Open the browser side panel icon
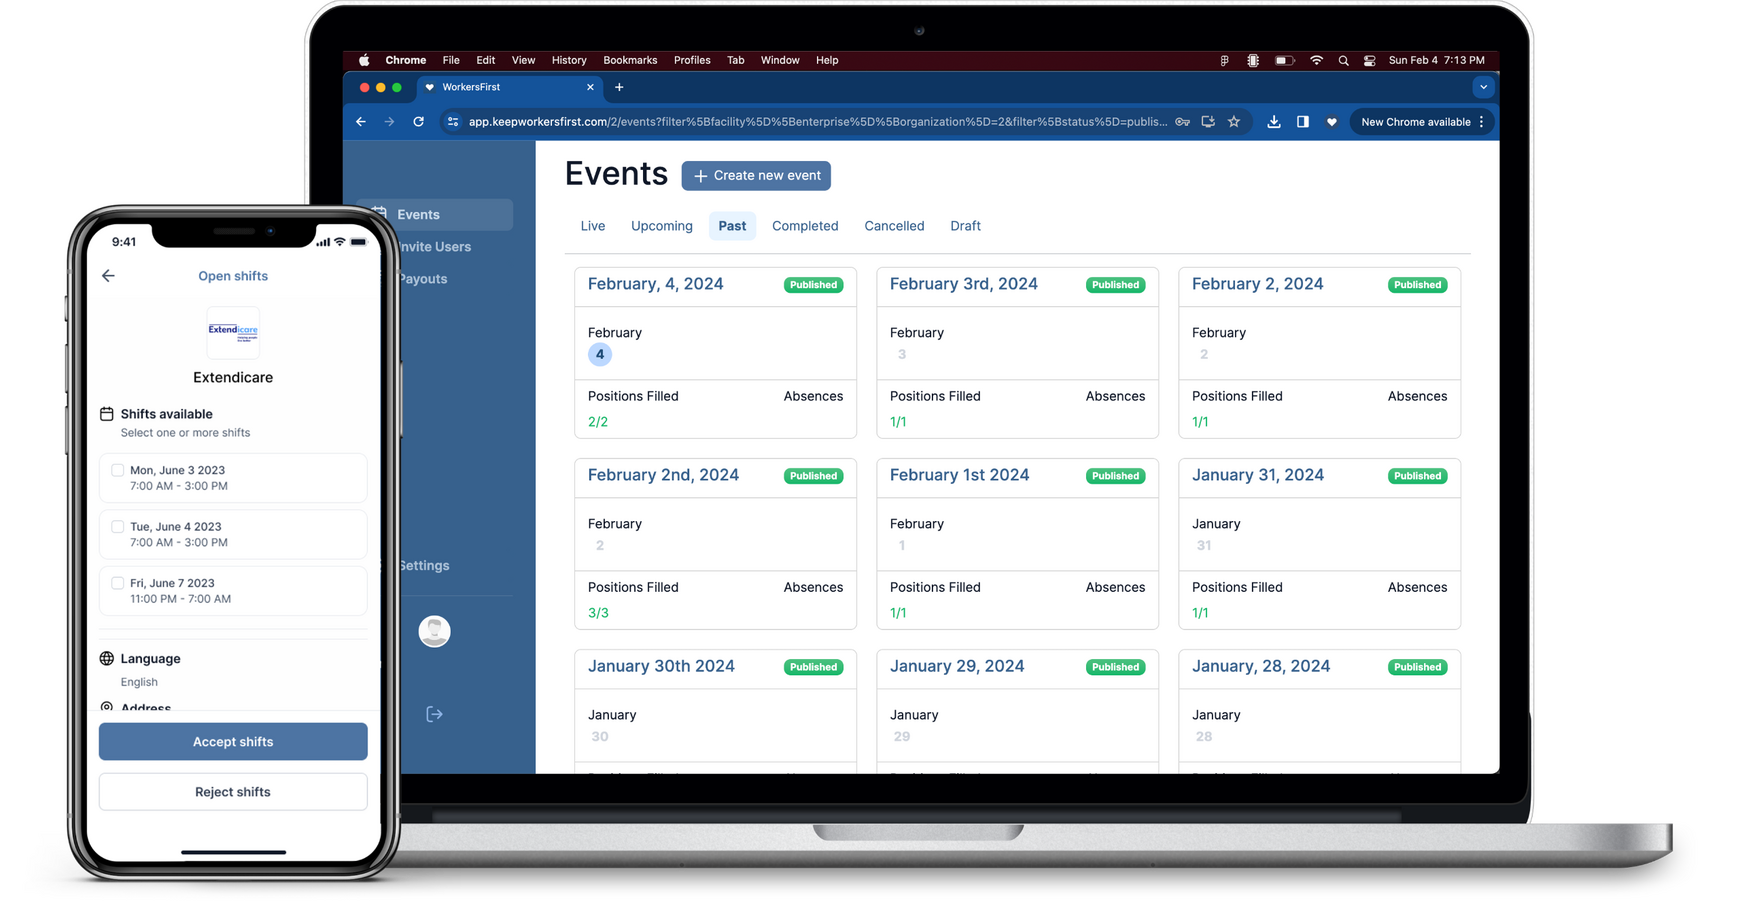1740x905 pixels. (1302, 122)
